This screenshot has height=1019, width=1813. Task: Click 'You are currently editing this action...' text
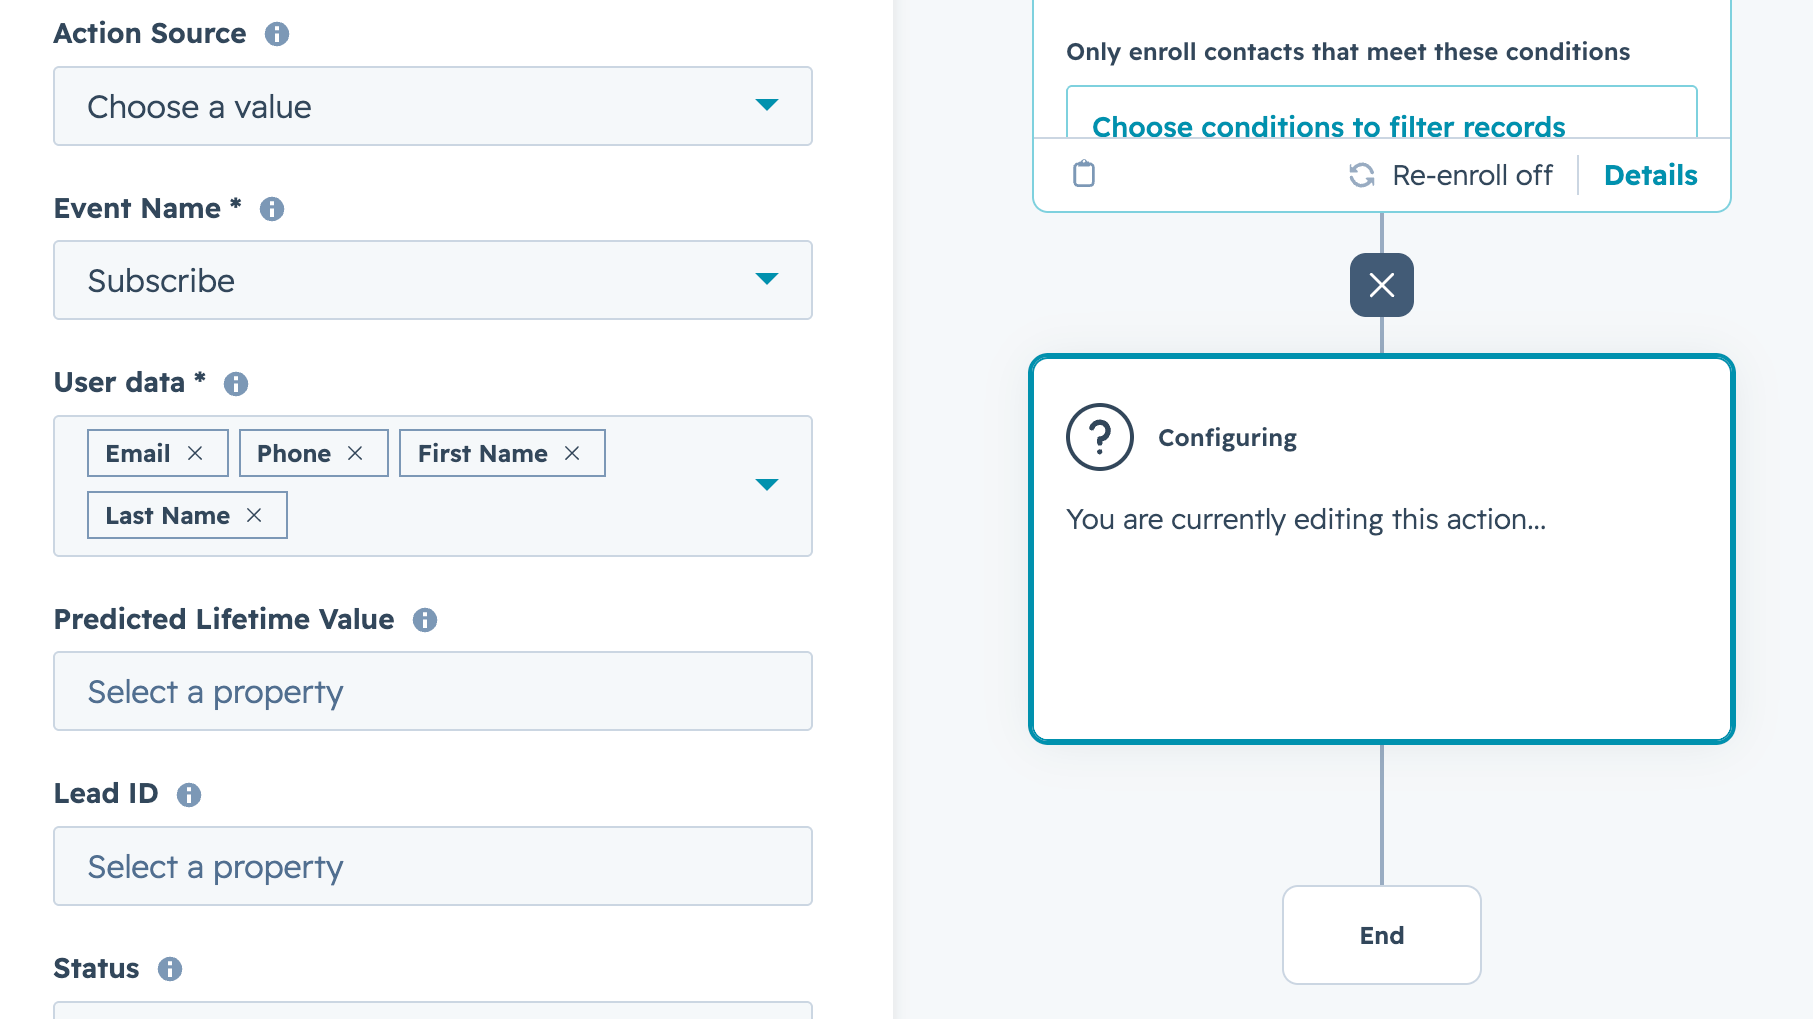[x=1306, y=519]
